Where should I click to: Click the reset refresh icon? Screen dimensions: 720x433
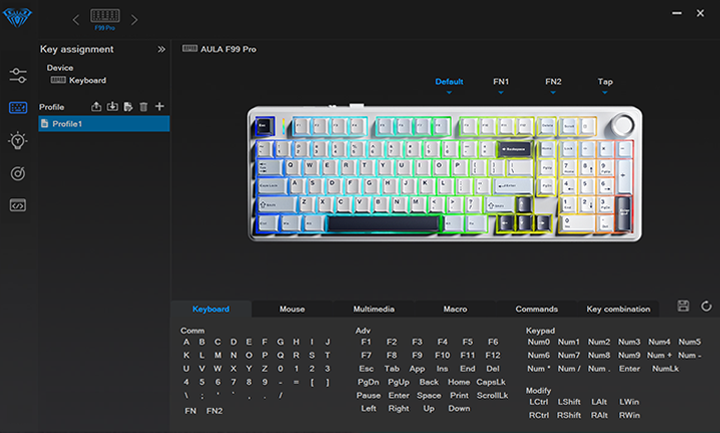pyautogui.click(x=706, y=306)
